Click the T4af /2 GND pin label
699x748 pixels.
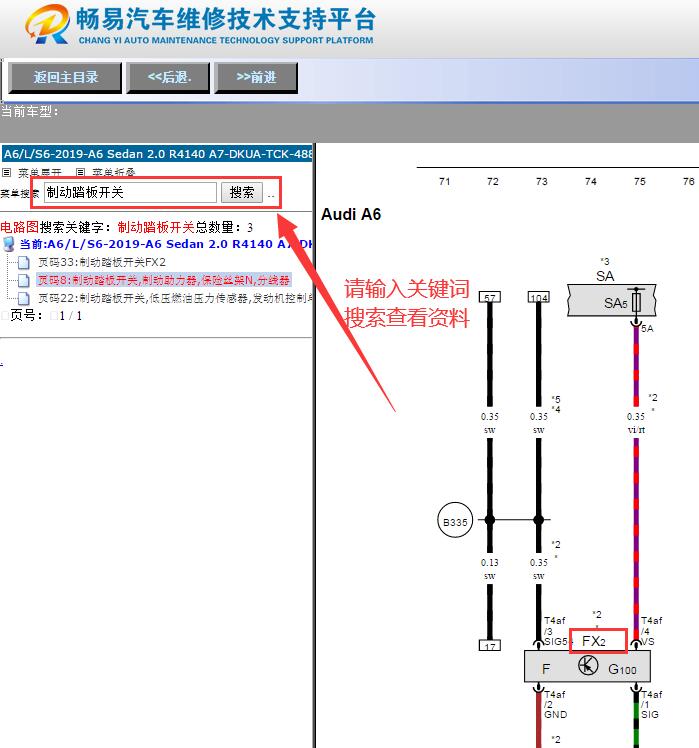pyautogui.click(x=555, y=705)
